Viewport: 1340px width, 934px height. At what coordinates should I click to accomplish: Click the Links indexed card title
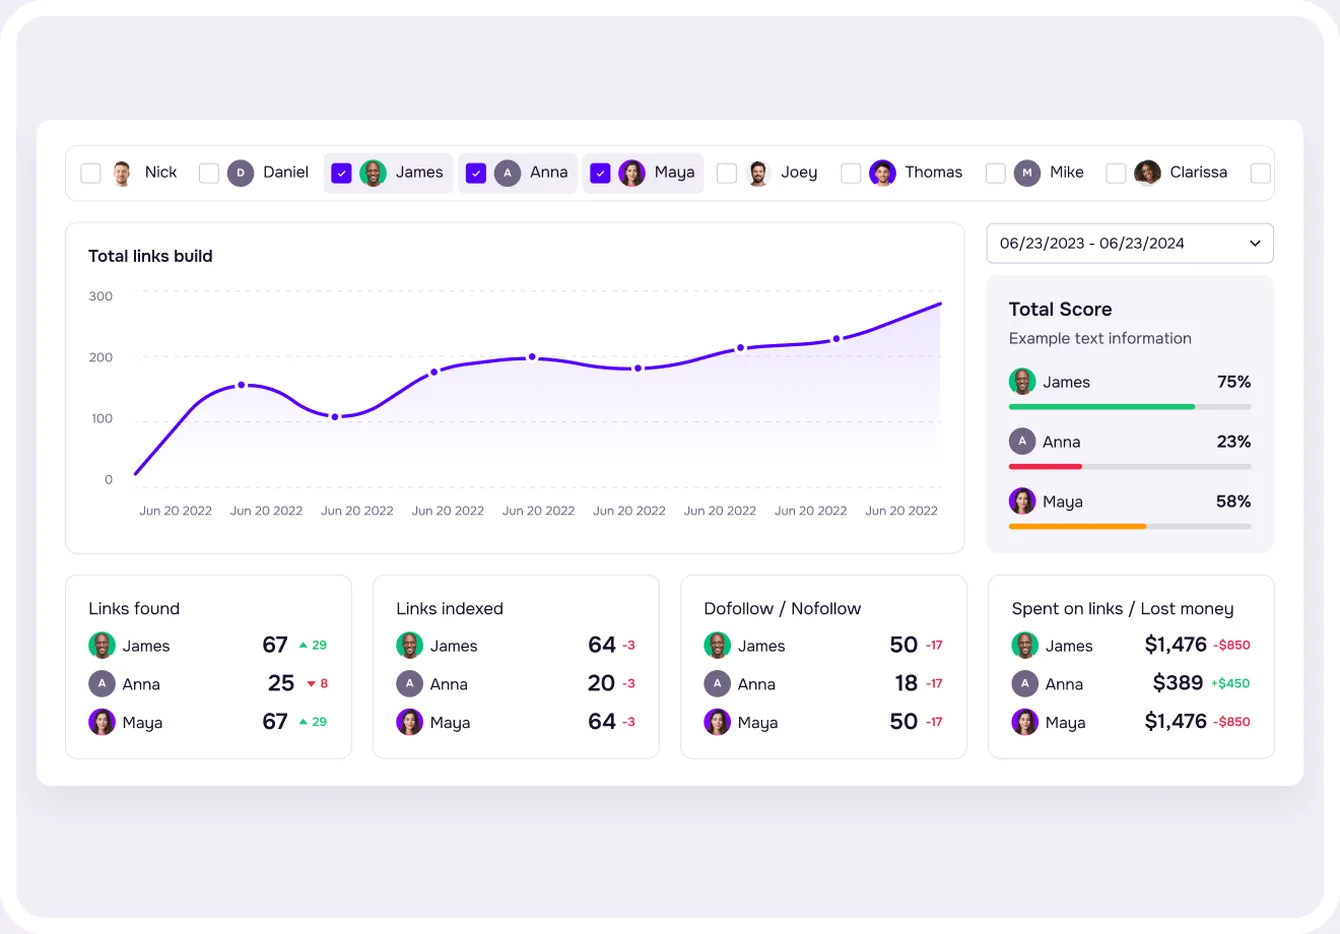tap(449, 608)
